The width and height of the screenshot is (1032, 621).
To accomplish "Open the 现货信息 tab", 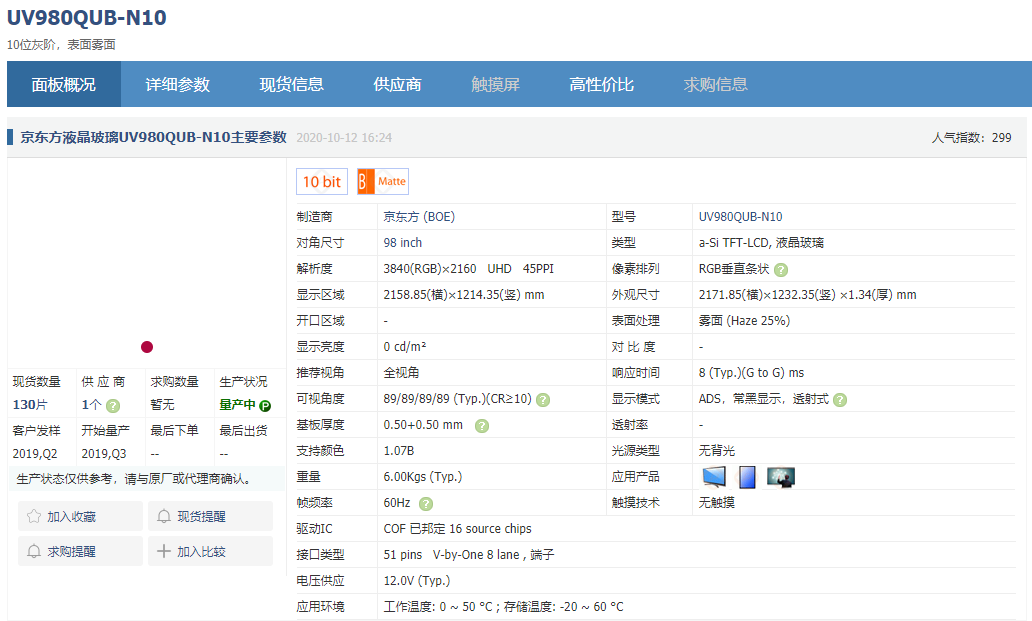I will click(292, 85).
